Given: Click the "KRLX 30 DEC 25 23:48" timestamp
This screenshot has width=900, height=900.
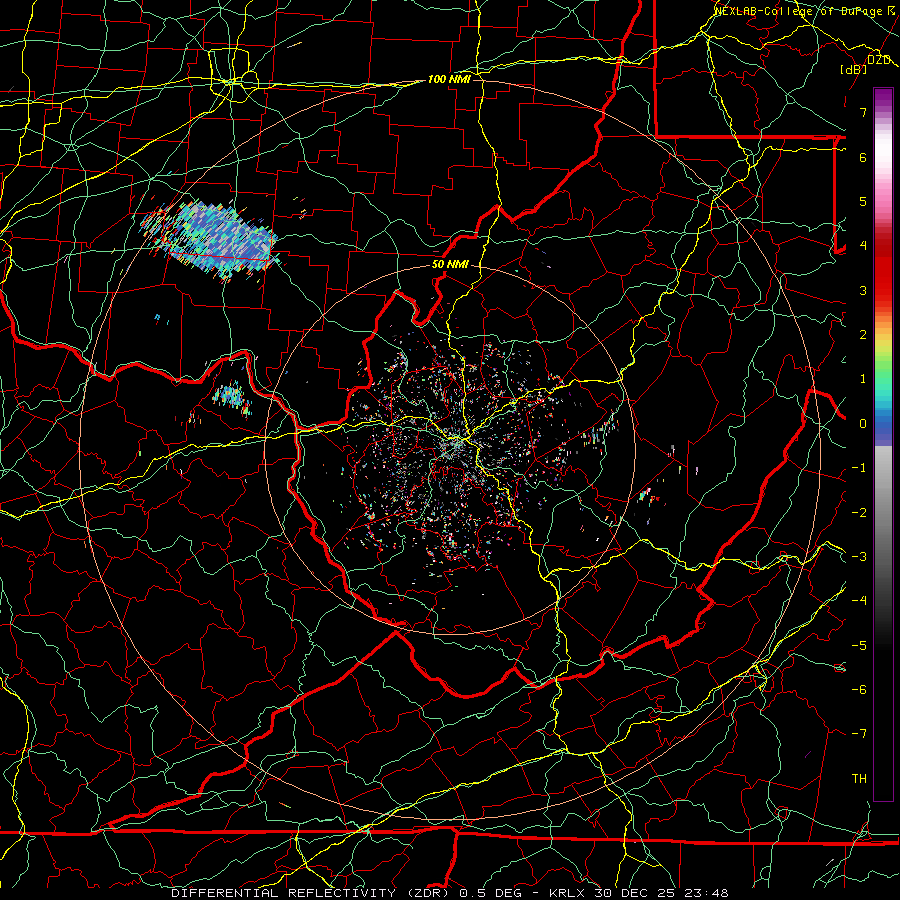Looking at the screenshot, I should point(639,893).
